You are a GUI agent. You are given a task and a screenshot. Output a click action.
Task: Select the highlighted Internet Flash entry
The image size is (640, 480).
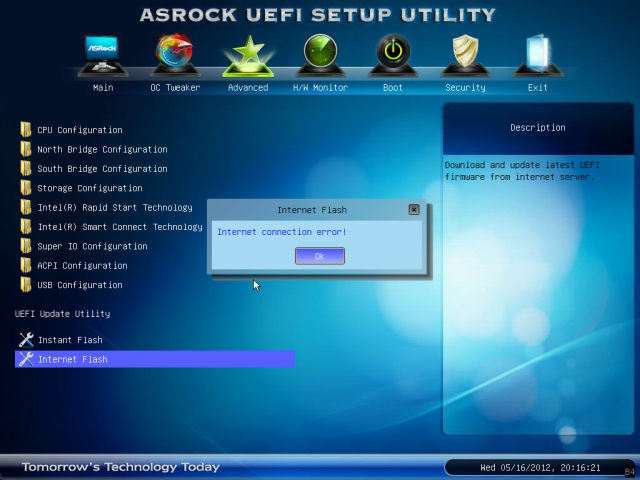(155, 359)
